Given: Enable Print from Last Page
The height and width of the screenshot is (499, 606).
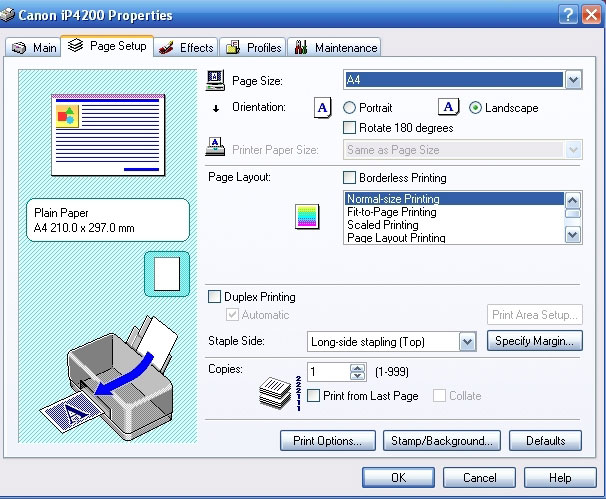Looking at the screenshot, I should click(313, 395).
